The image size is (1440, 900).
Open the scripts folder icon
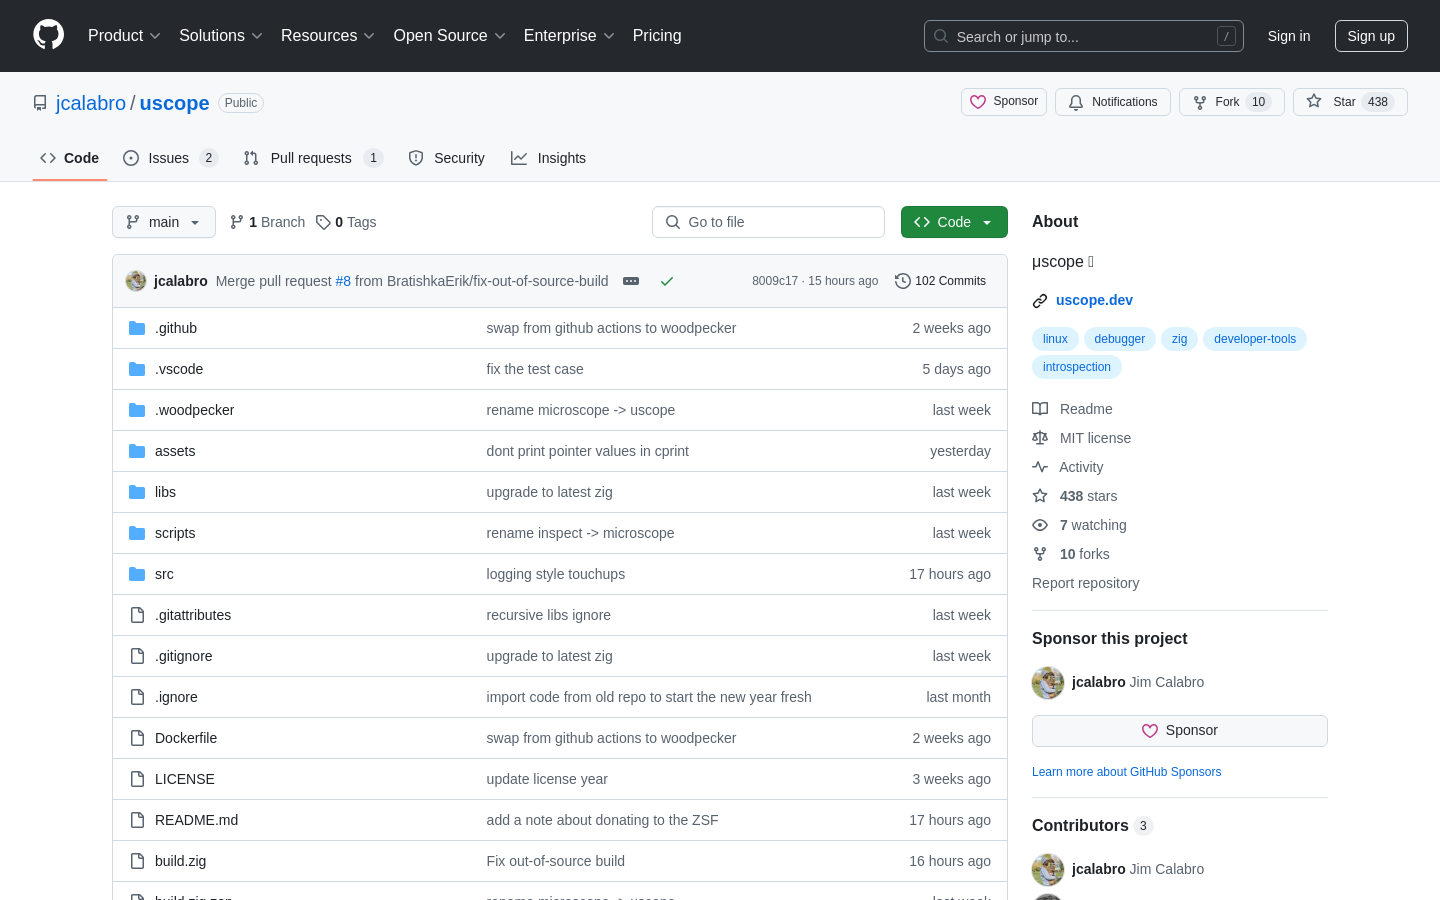[x=137, y=533]
